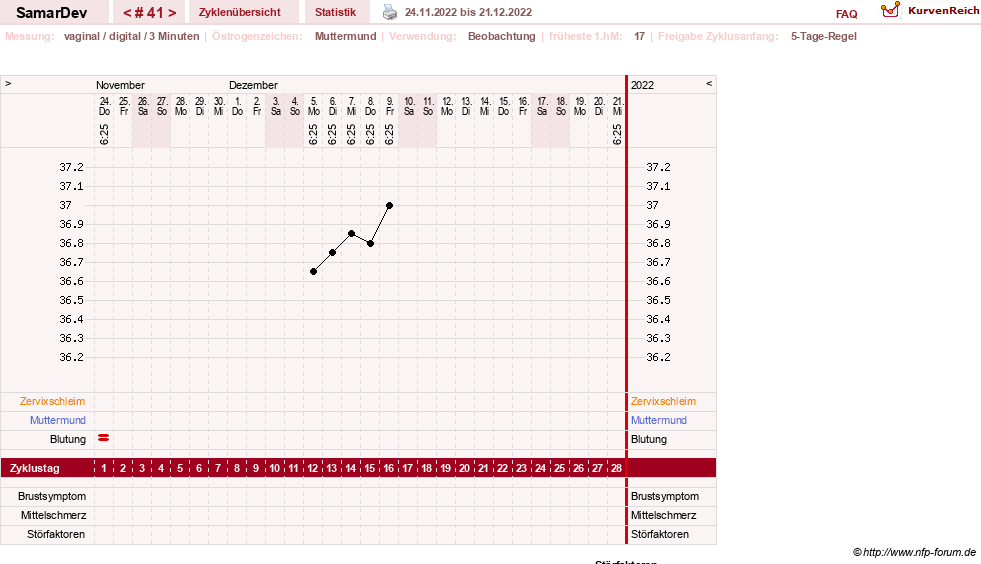981x564 pixels.
Task: Click the Beobachtung usage value
Action: point(502,36)
